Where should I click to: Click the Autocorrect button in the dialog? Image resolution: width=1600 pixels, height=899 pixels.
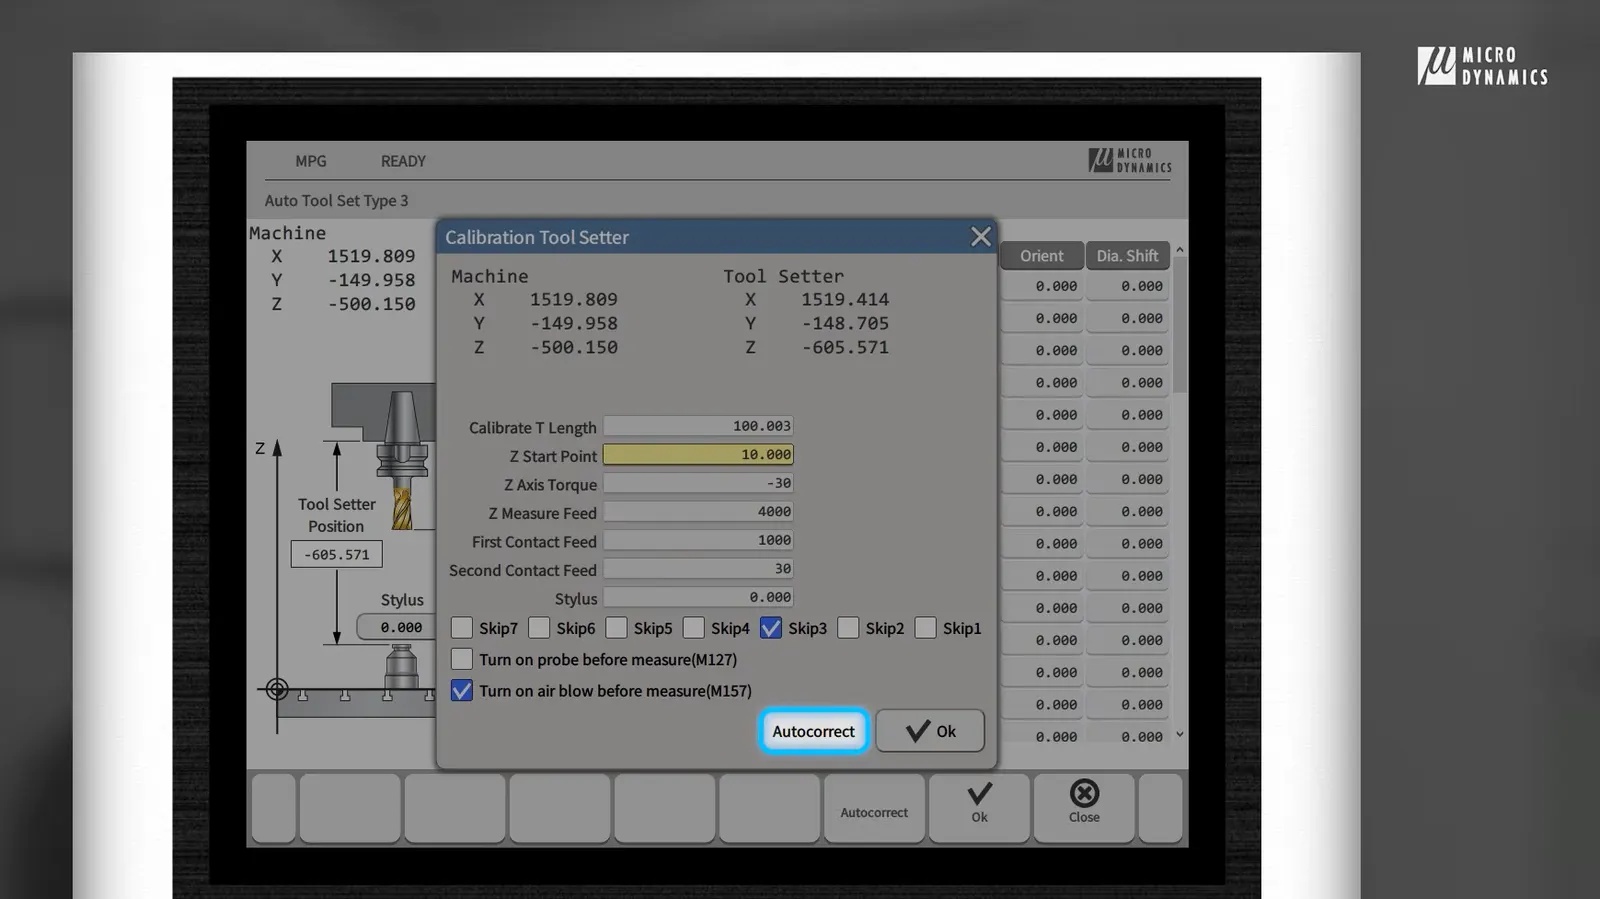click(x=813, y=731)
